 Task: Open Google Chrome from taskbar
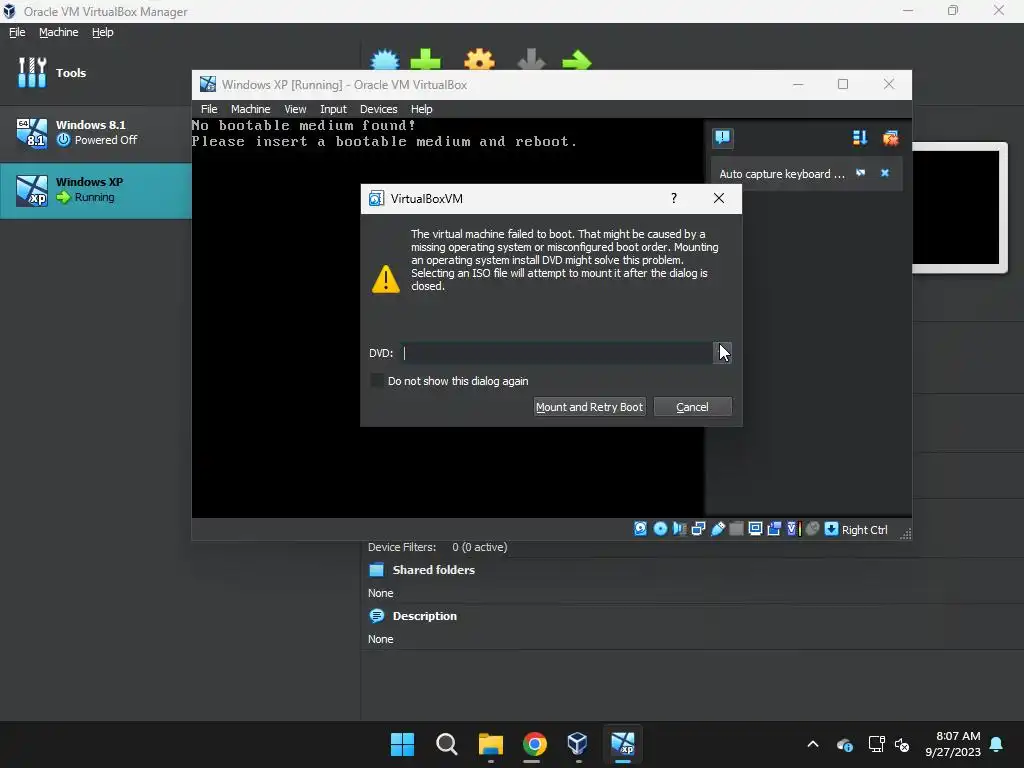coord(534,744)
